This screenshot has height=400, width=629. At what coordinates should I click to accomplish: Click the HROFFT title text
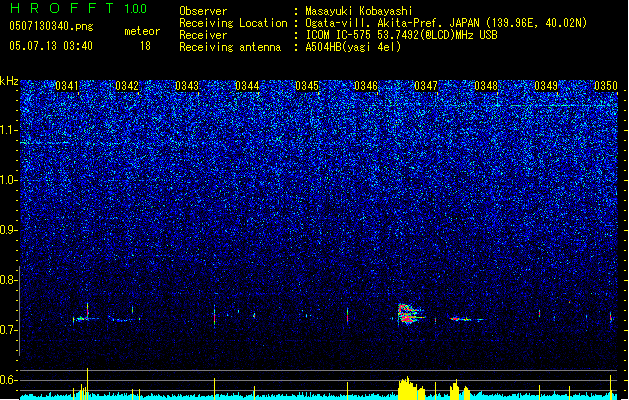click(63, 8)
